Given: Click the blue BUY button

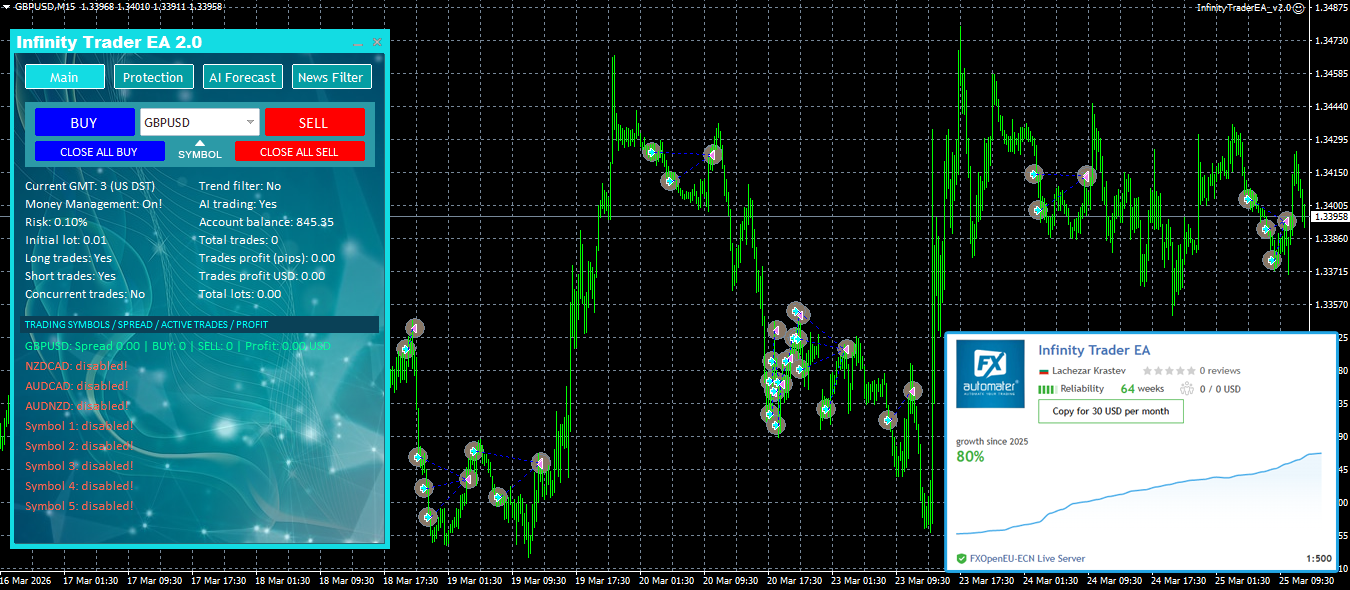Looking at the screenshot, I should [x=84, y=122].
